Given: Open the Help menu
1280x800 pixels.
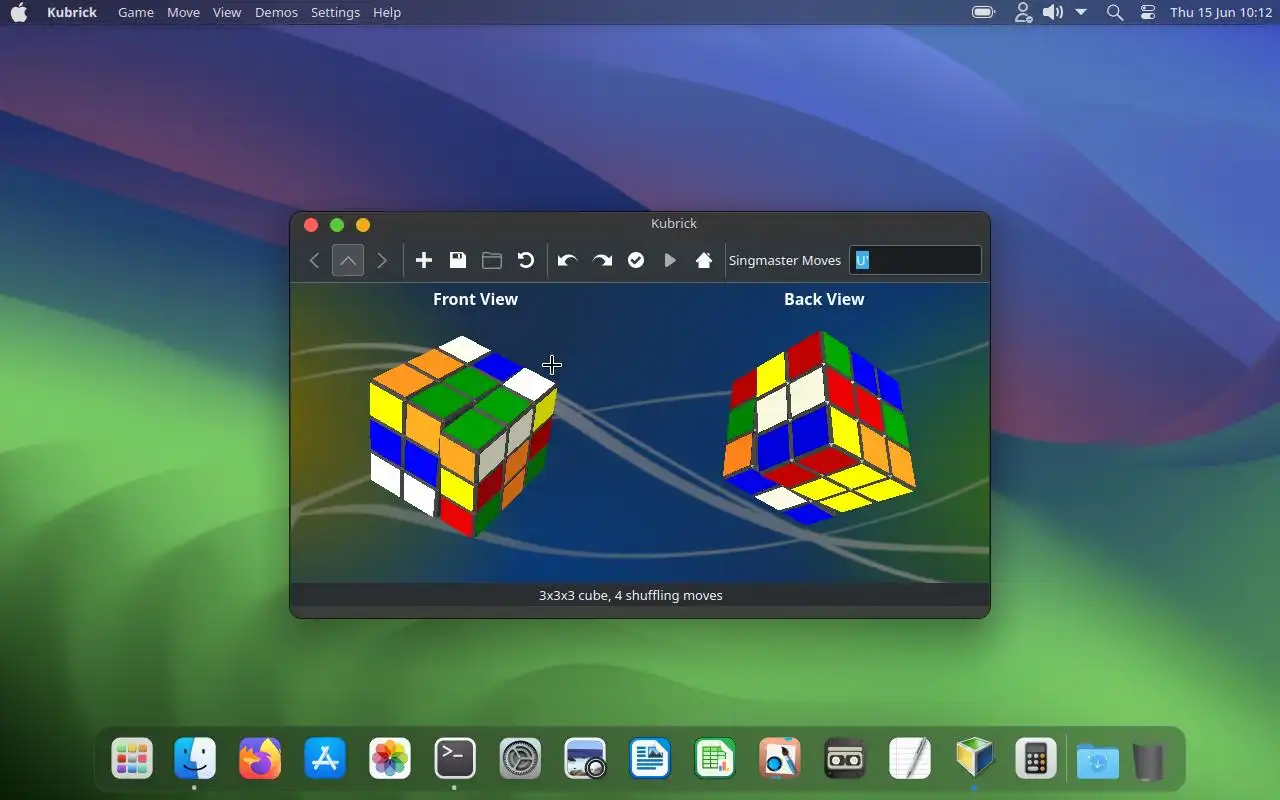Looking at the screenshot, I should (387, 12).
